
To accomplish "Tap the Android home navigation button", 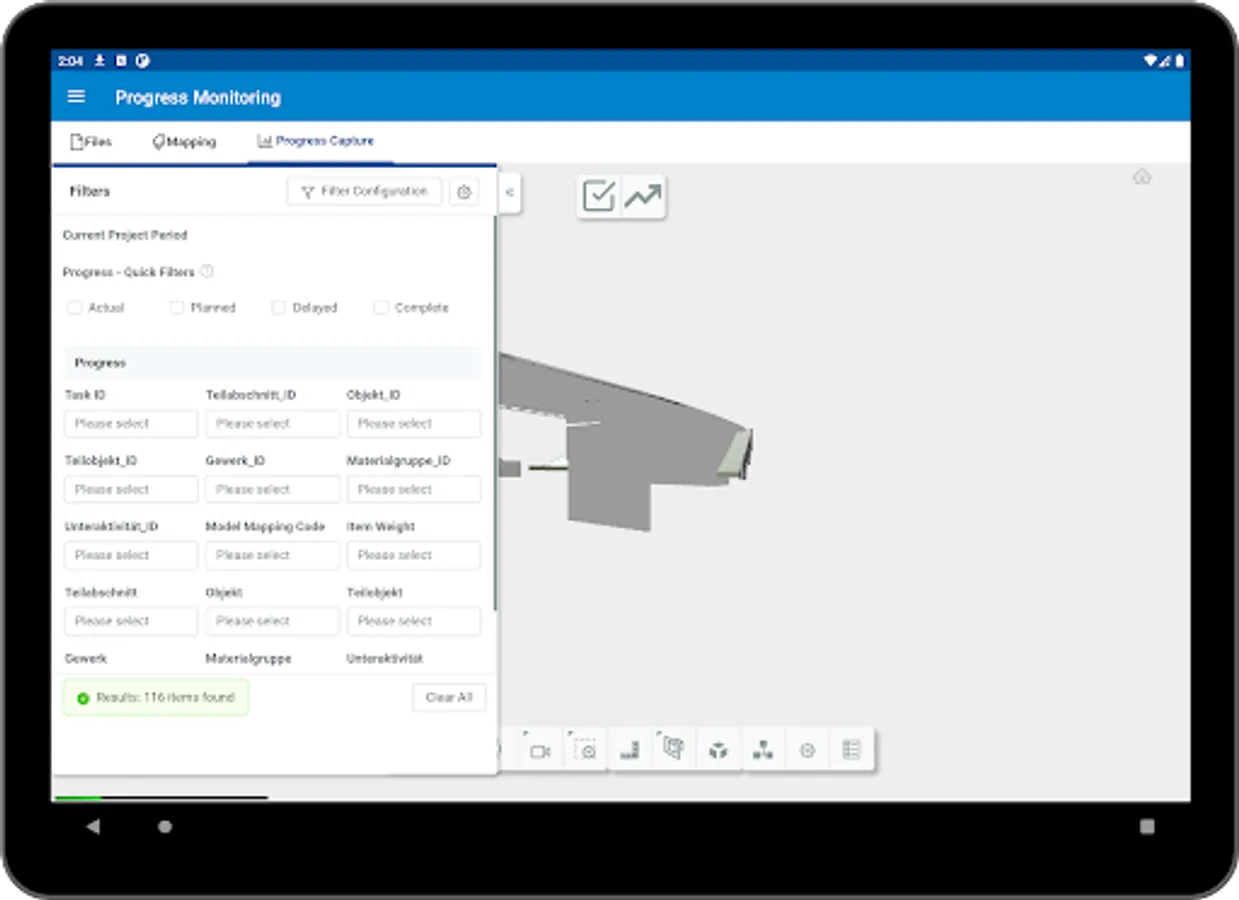I will coord(165,827).
